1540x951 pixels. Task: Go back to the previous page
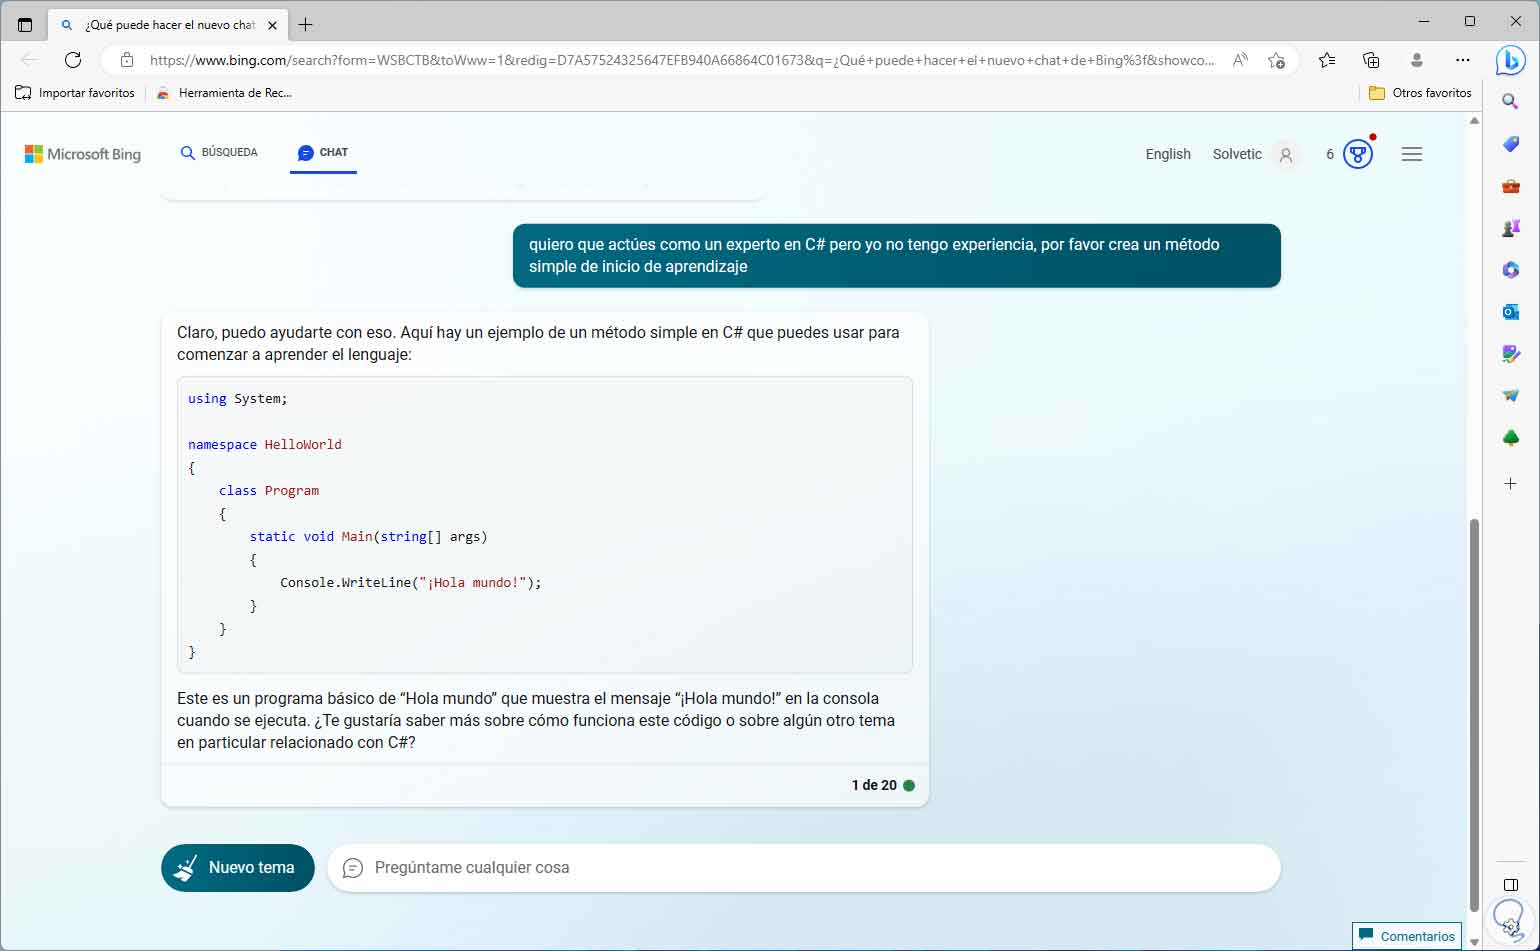coord(30,60)
